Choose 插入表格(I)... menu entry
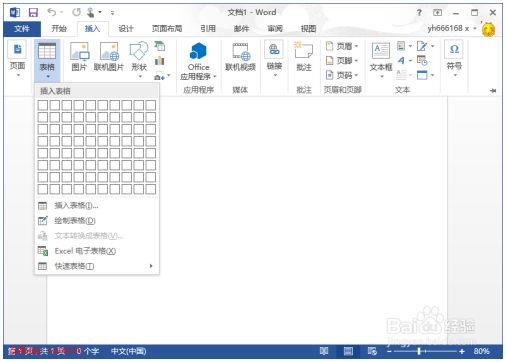Image resolution: width=506 pixels, height=362 pixels. click(97, 206)
